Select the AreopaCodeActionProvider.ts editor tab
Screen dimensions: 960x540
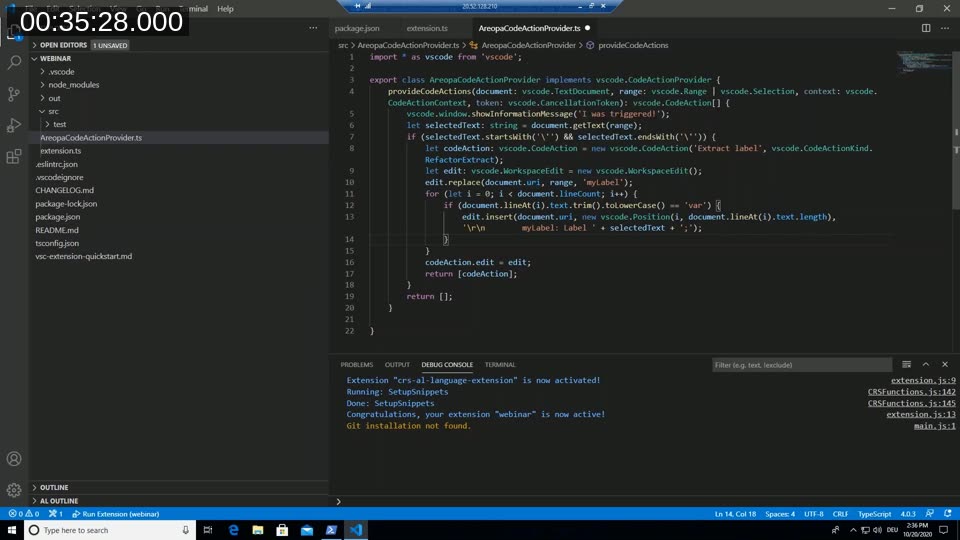(529, 28)
